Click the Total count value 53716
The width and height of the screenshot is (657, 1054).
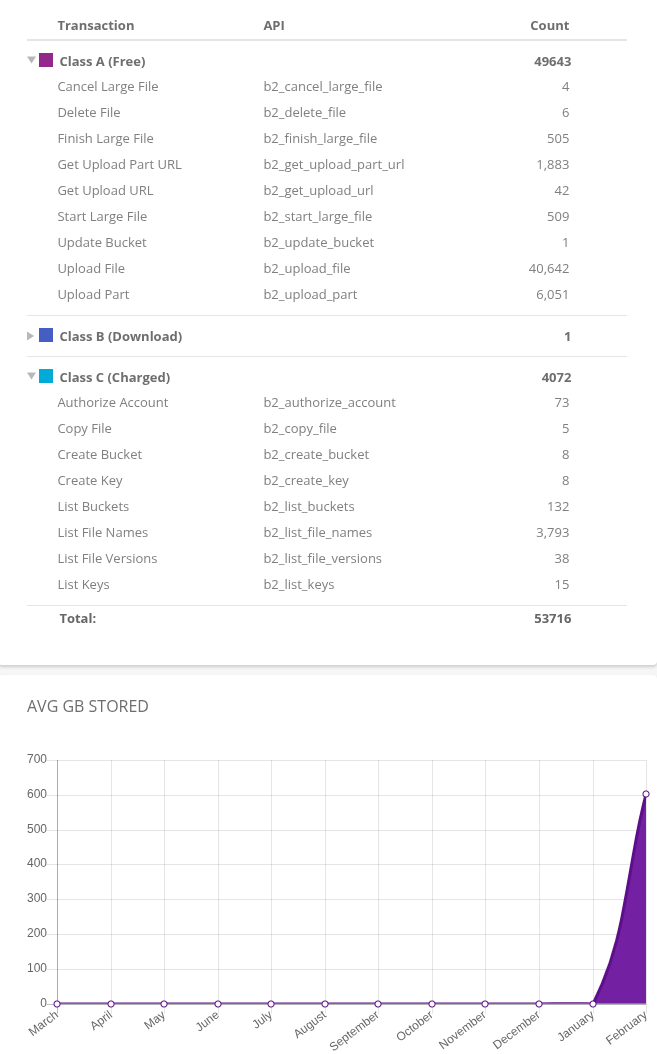point(552,618)
